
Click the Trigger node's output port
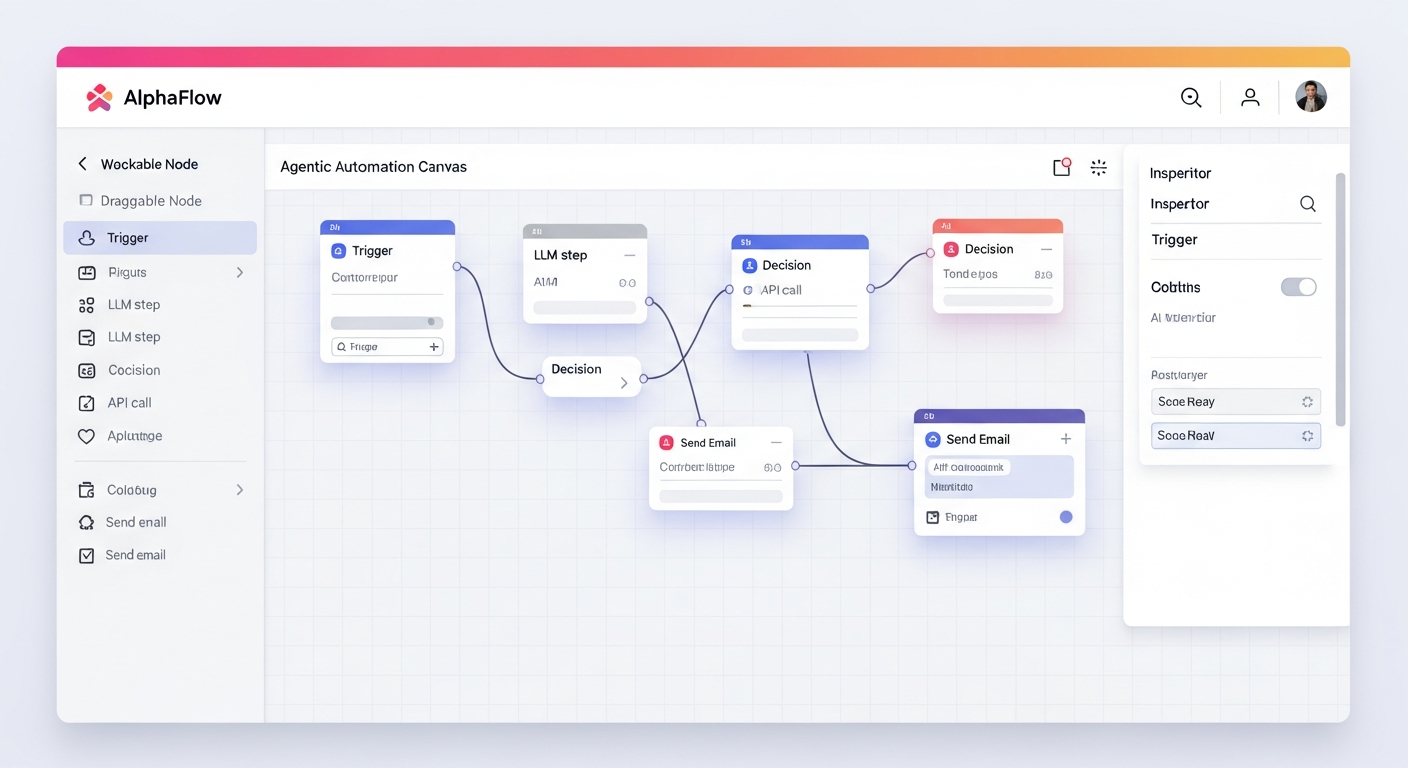click(457, 267)
